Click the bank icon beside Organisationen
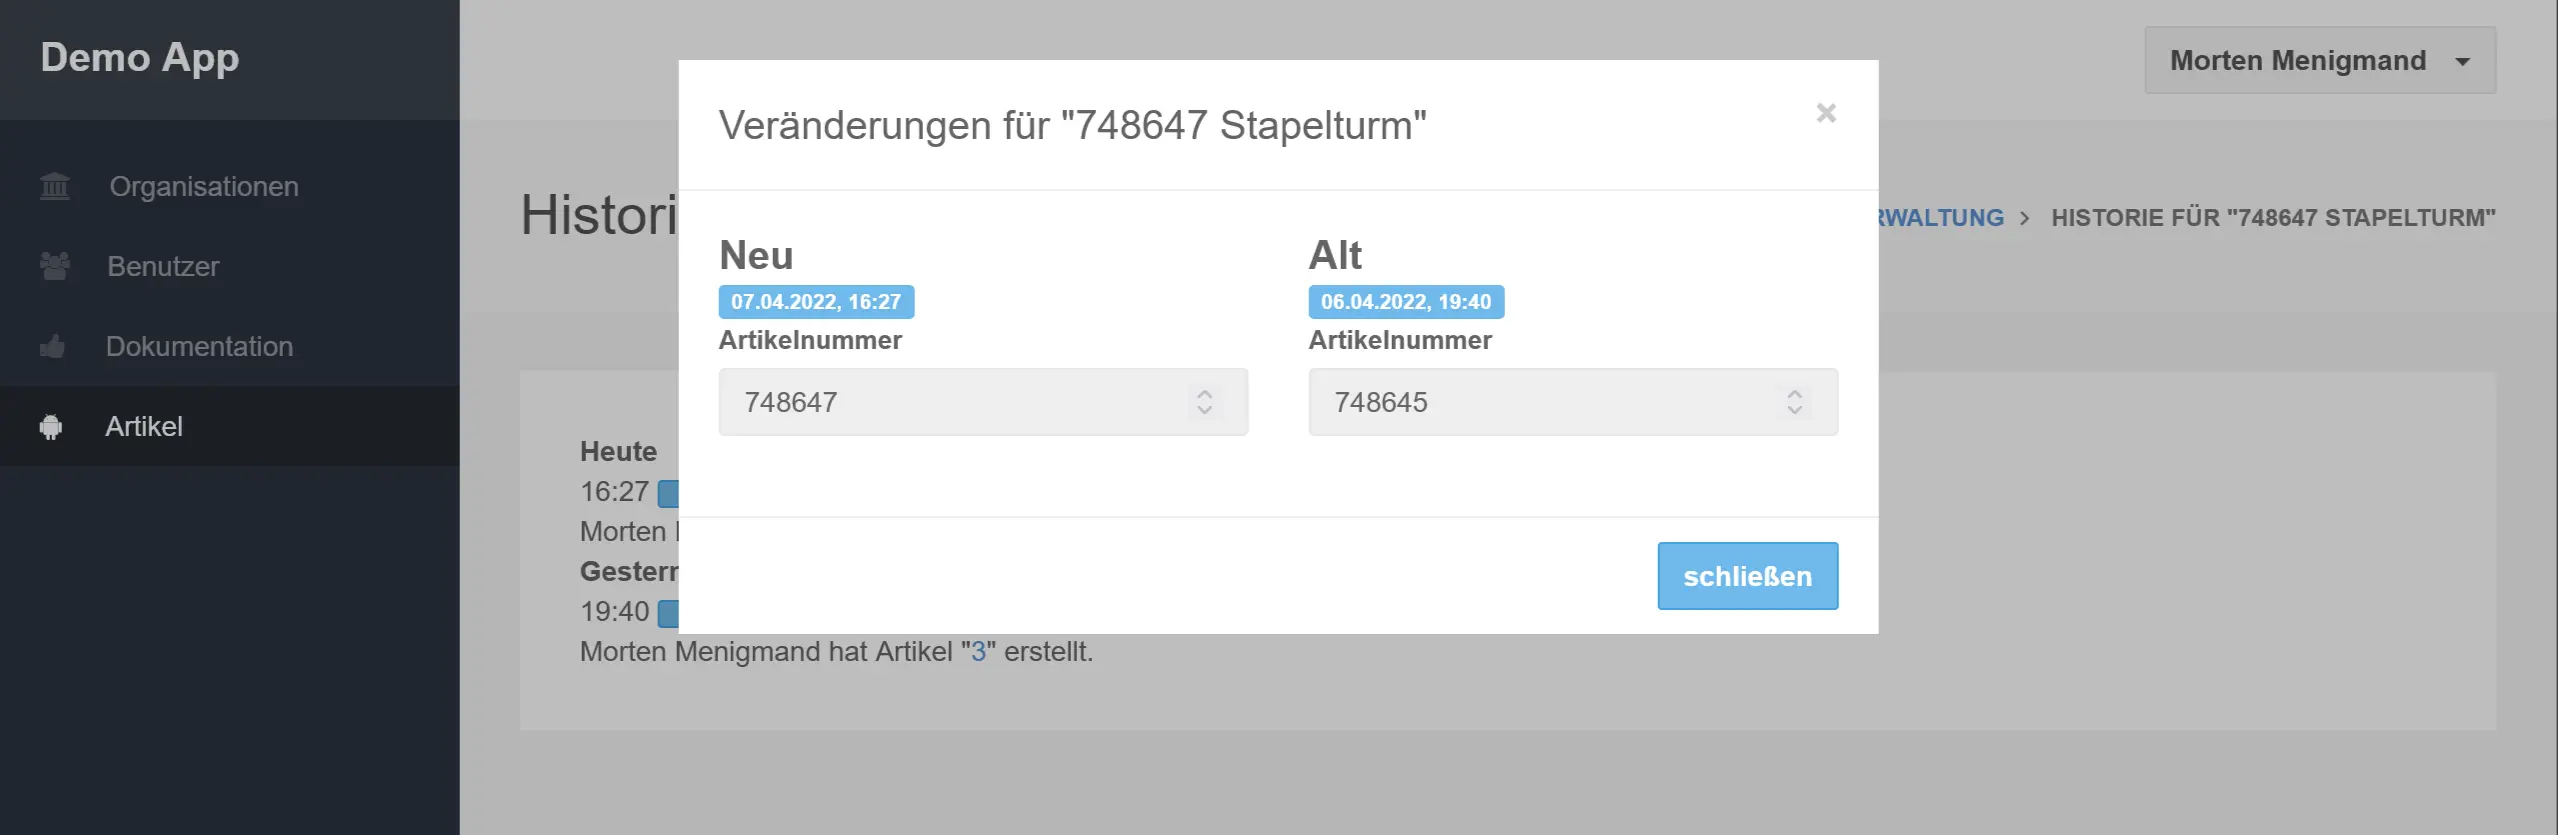Viewport: 2558px width, 835px height. click(x=55, y=186)
